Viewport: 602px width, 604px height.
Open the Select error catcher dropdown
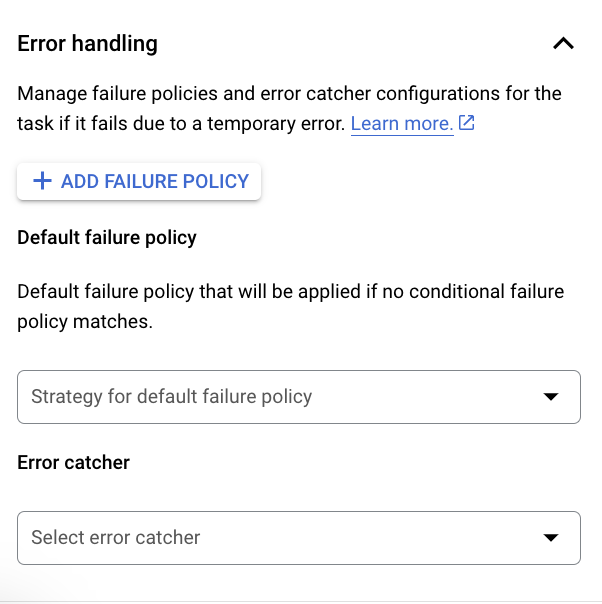(298, 538)
